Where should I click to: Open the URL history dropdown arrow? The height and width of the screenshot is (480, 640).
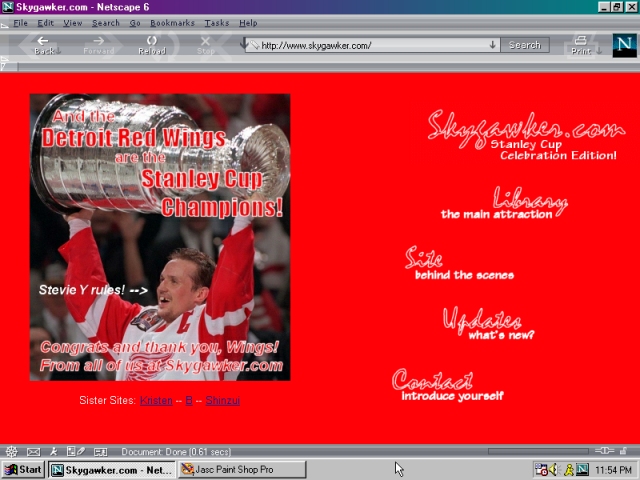[x=493, y=45]
